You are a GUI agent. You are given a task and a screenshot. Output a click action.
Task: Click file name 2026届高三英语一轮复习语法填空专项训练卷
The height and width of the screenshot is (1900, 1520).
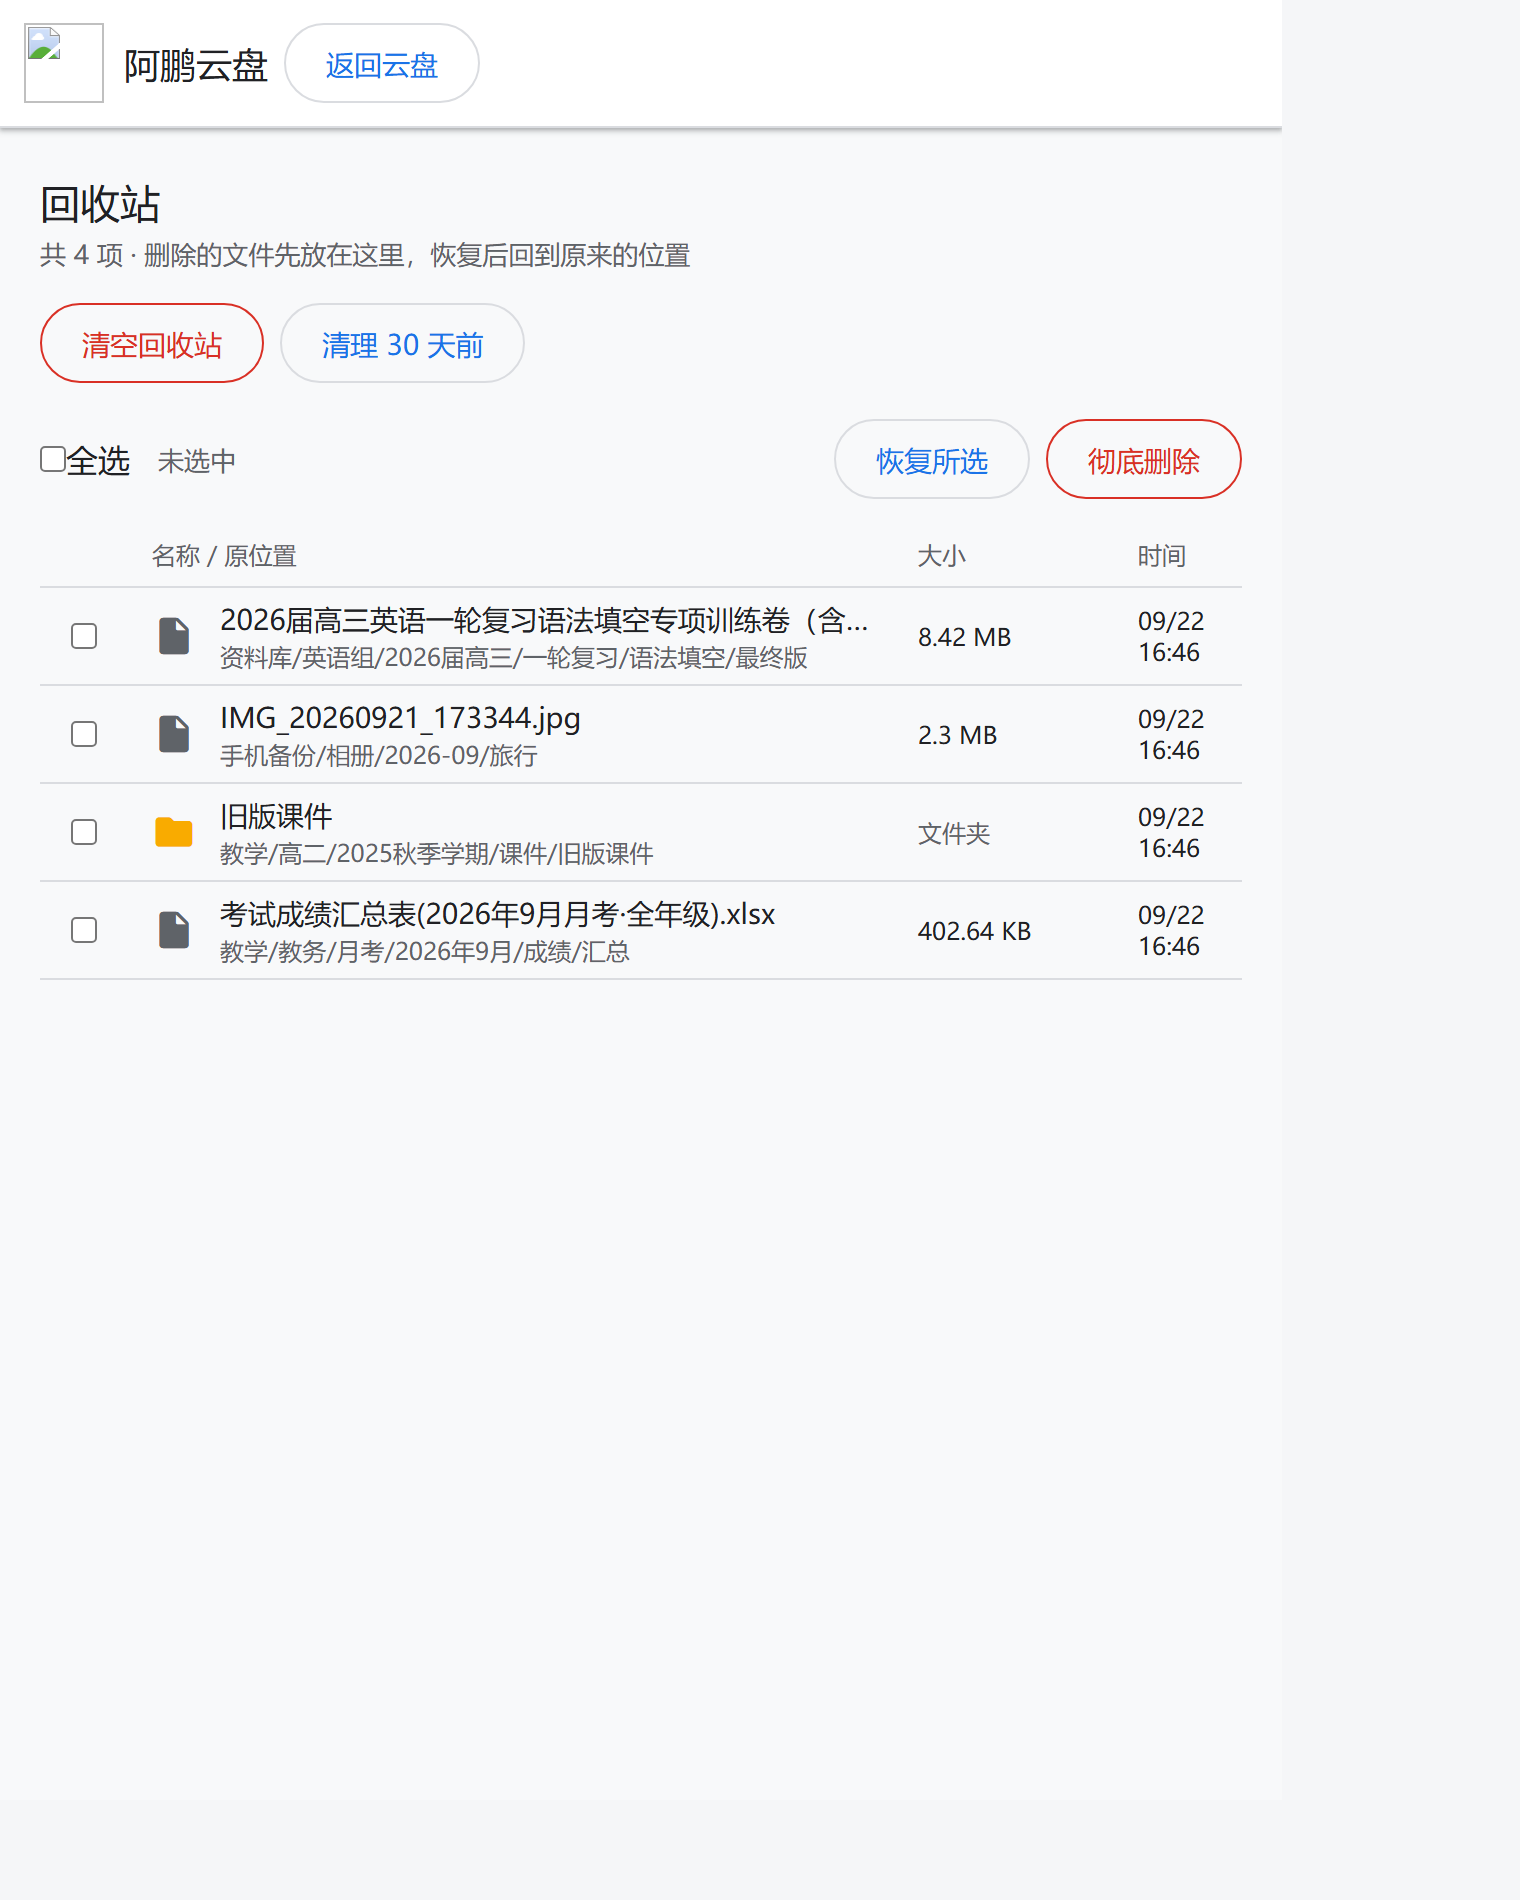coord(544,620)
